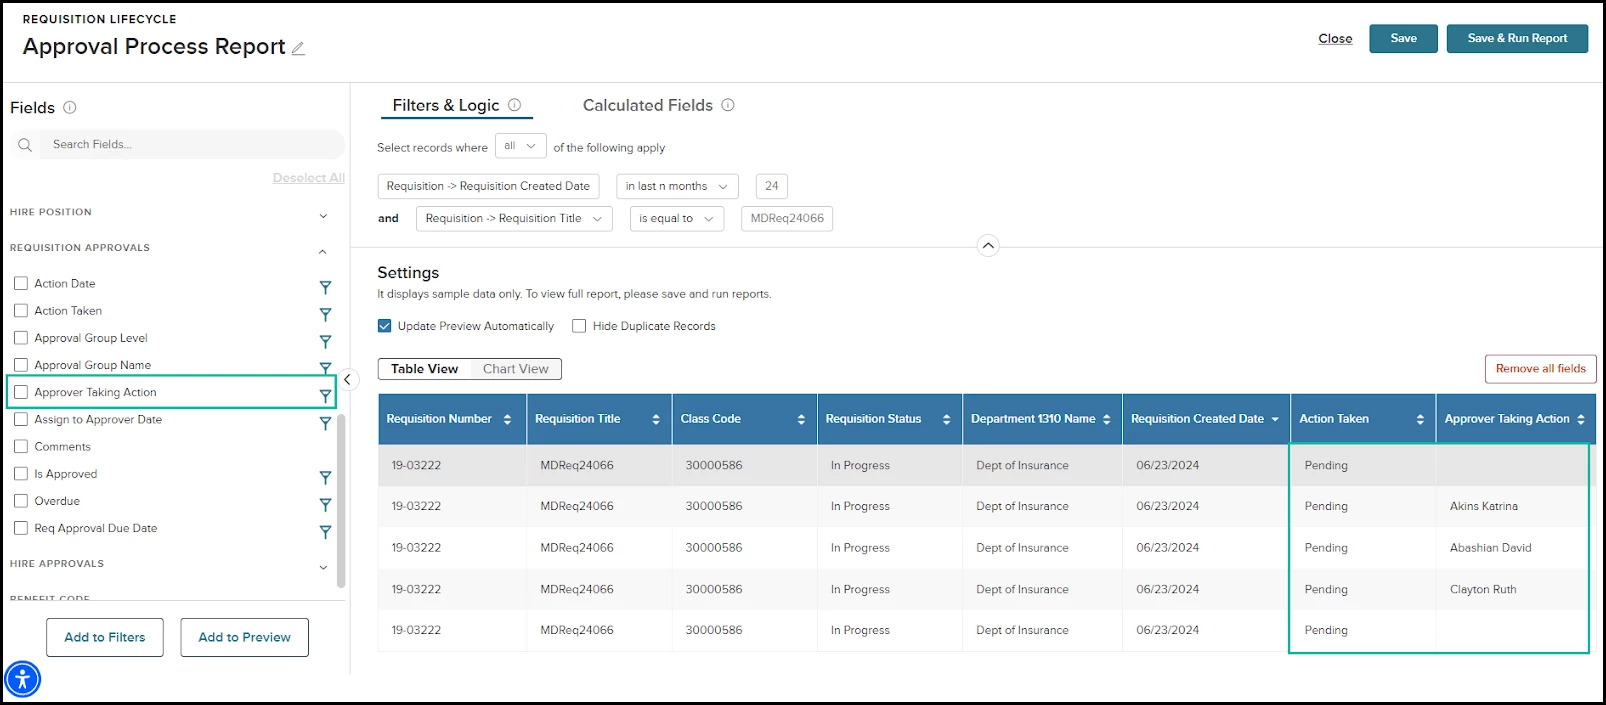
Task: Click the filter icon for Approver Taking Action
Action: click(x=325, y=396)
